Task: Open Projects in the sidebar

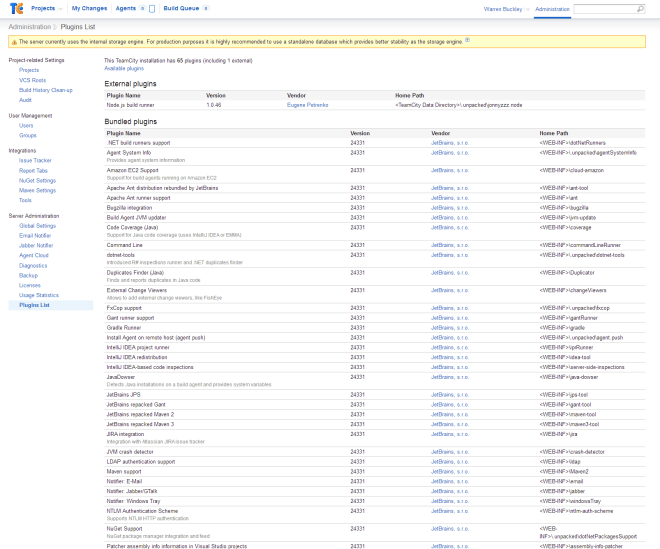Action: (x=29, y=70)
